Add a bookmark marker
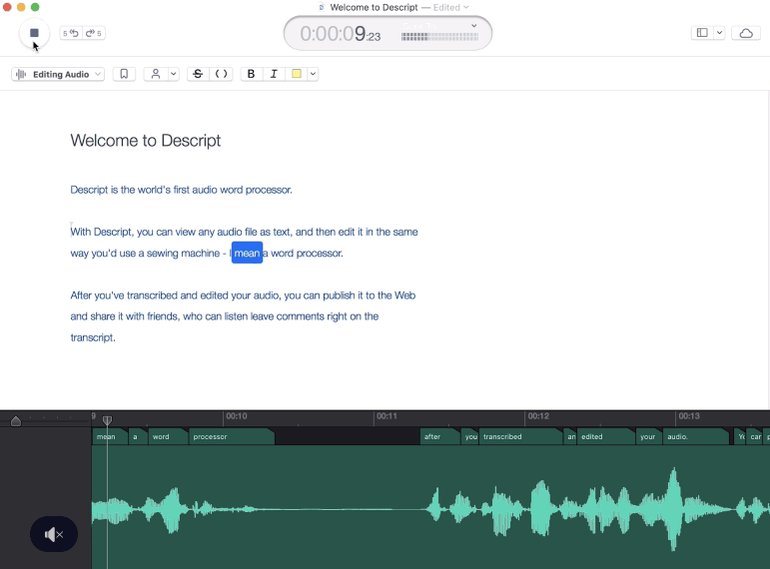Viewport: 770px width, 569px height. click(x=124, y=74)
